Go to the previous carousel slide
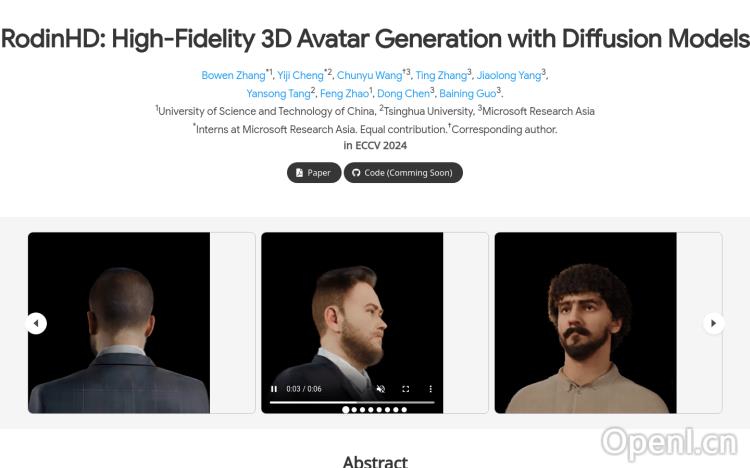 pos(36,323)
